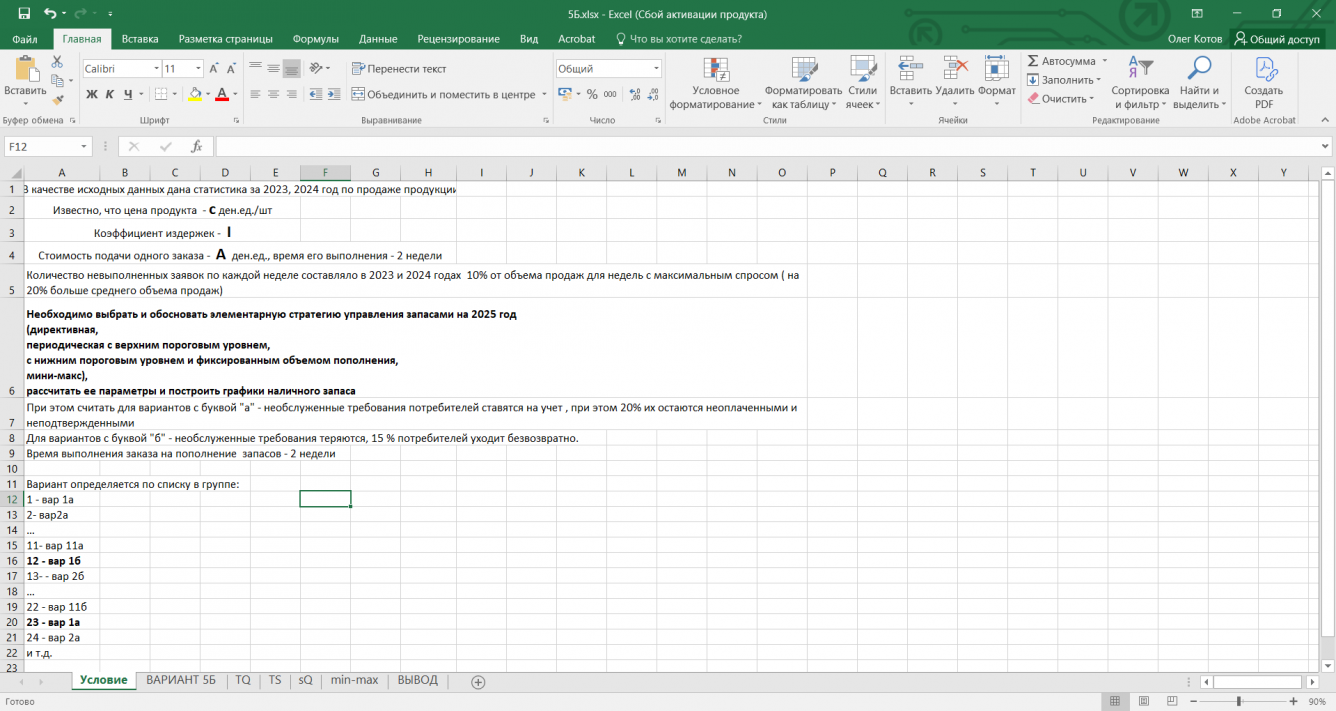Open the Calibri font name dropdown
Viewport: 1336px width, 711px height.
[156, 69]
